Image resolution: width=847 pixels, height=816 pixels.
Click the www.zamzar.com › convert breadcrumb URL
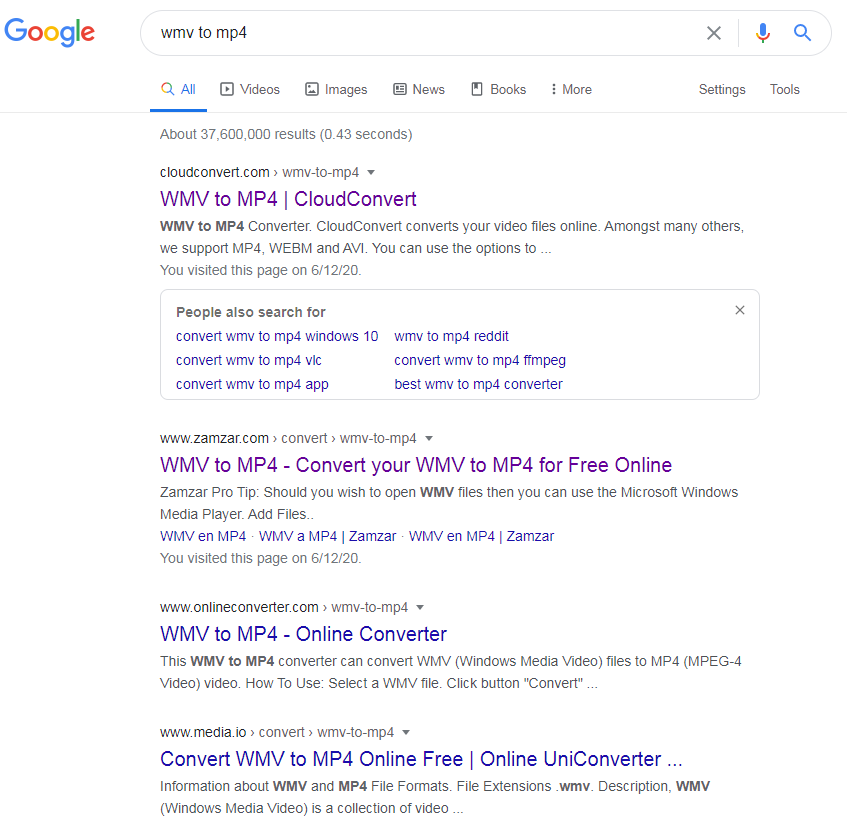(288, 439)
